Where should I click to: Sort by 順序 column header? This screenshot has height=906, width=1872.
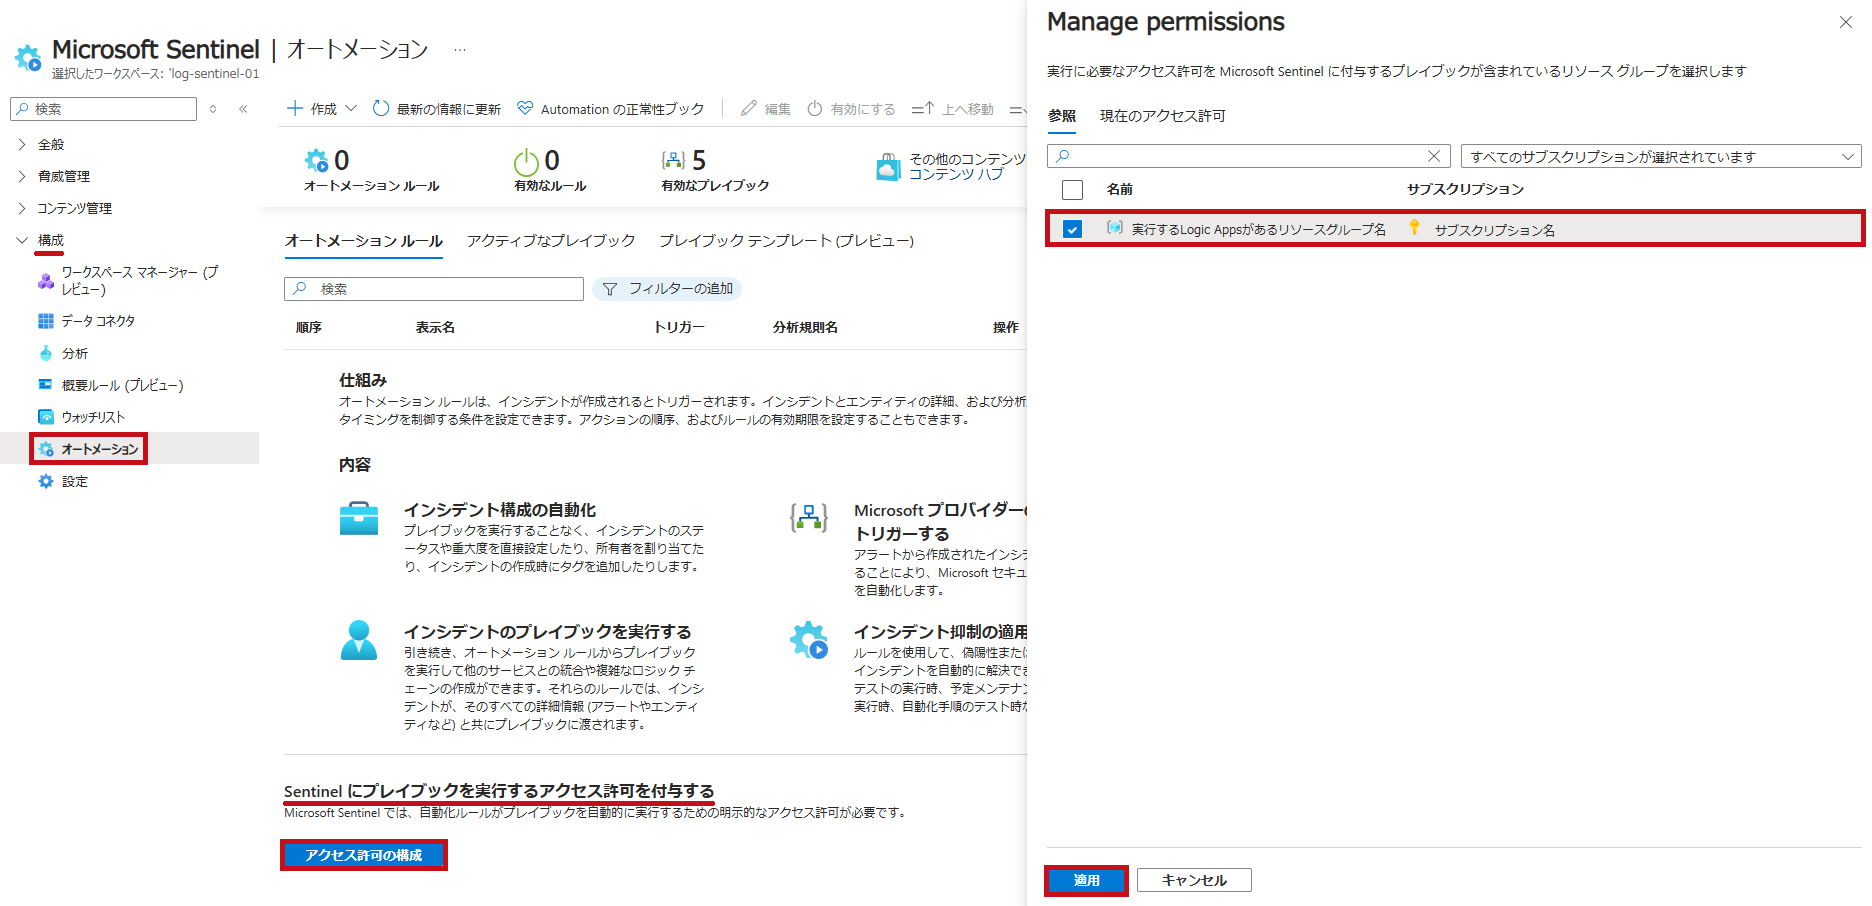click(309, 327)
